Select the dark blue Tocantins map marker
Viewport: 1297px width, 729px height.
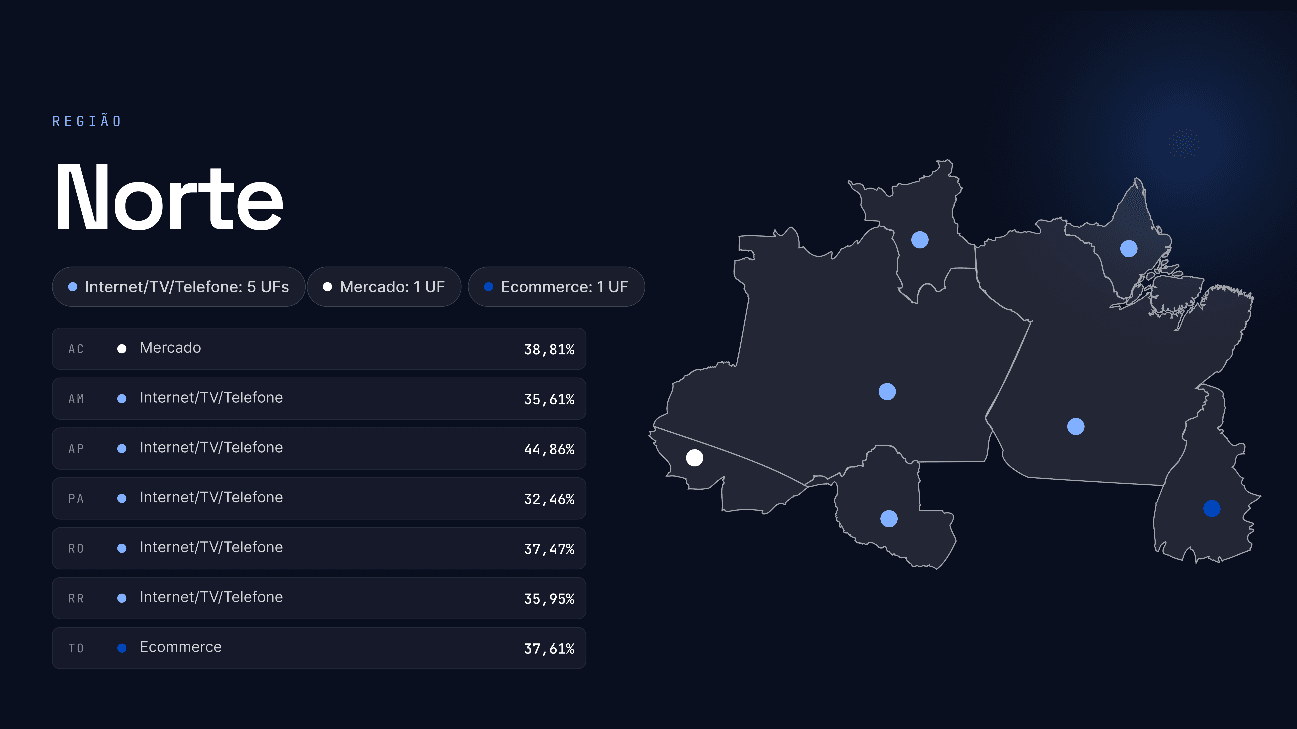[x=1212, y=508]
